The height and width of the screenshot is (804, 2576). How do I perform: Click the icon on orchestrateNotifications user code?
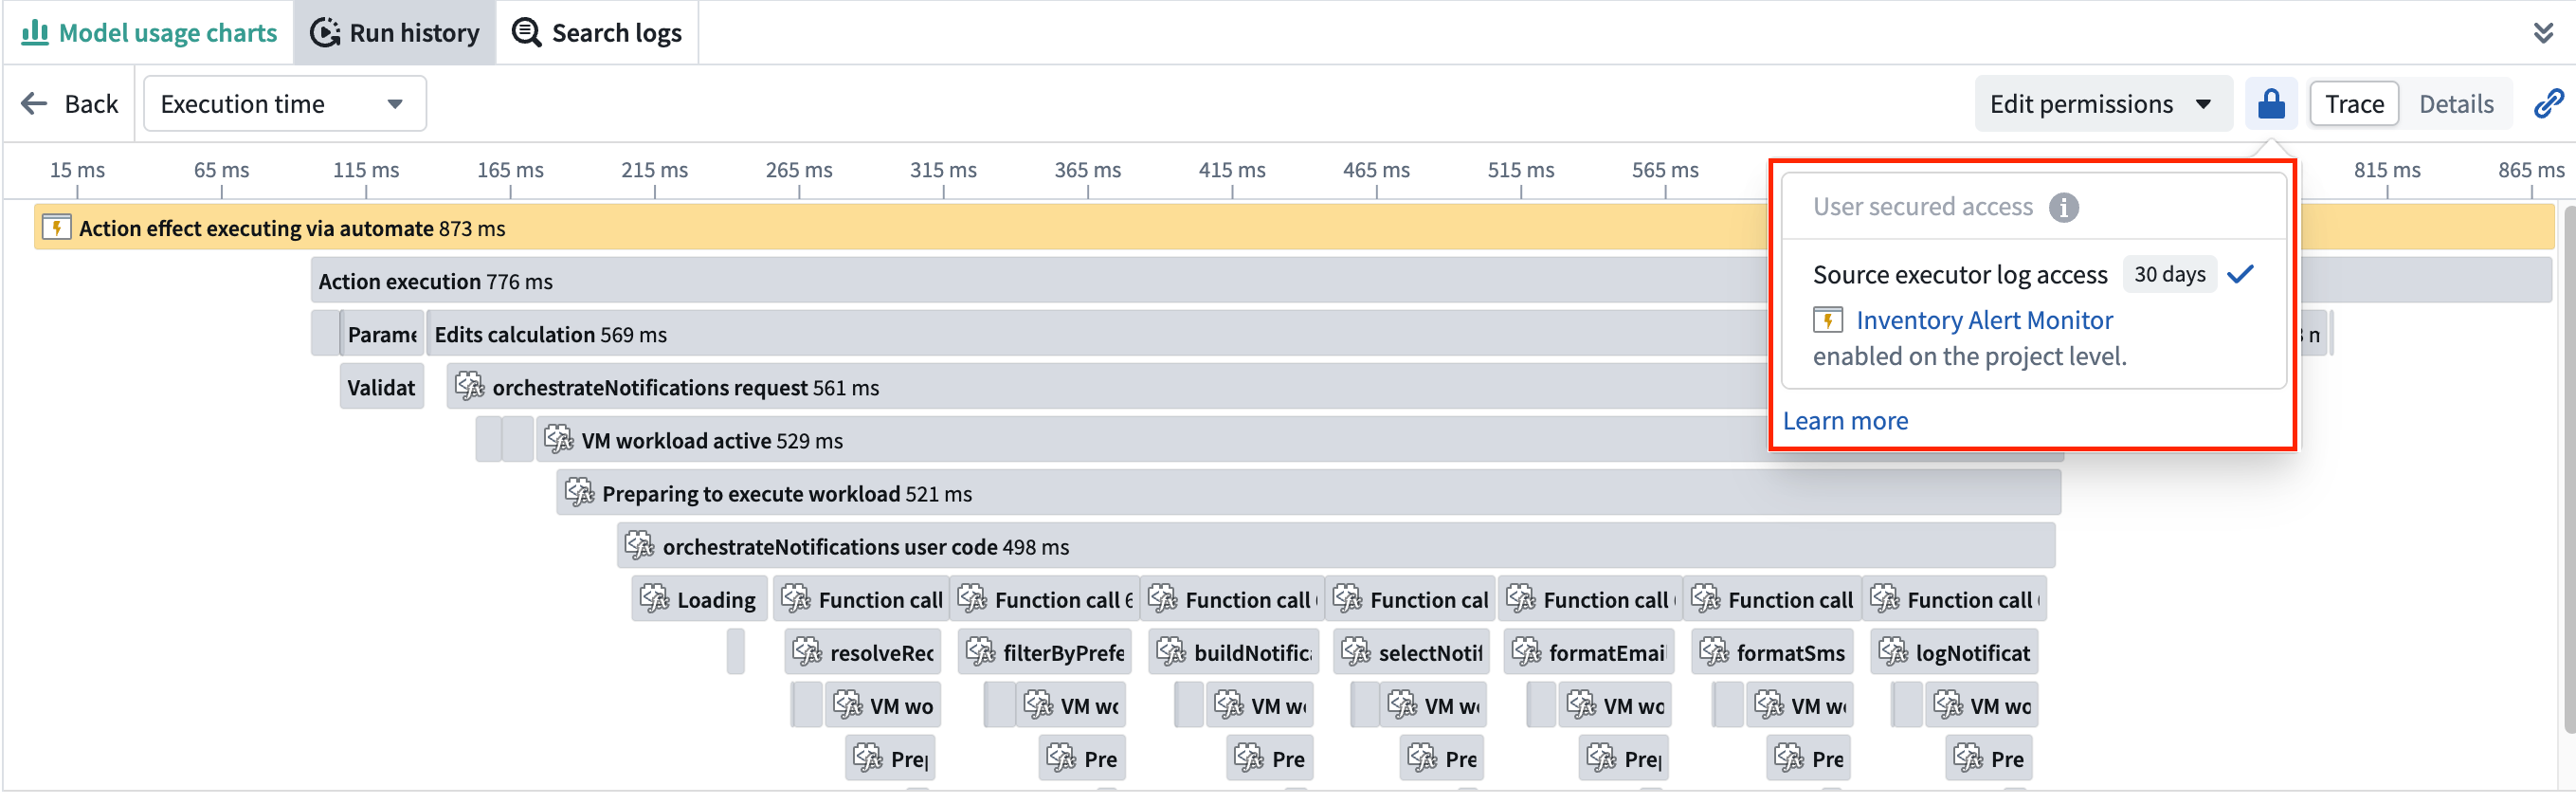(x=638, y=545)
